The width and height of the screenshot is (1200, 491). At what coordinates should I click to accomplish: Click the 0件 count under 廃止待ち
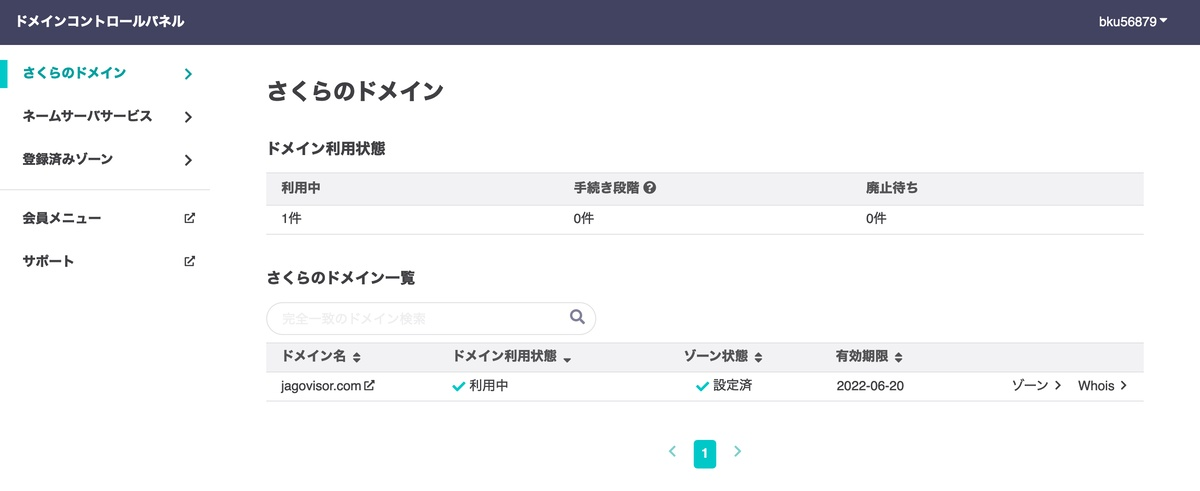(876, 219)
